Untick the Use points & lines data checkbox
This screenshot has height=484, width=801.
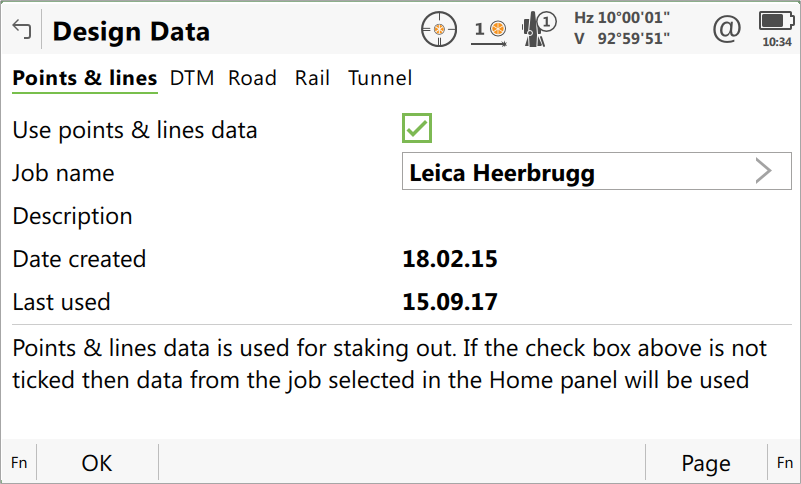(417, 129)
